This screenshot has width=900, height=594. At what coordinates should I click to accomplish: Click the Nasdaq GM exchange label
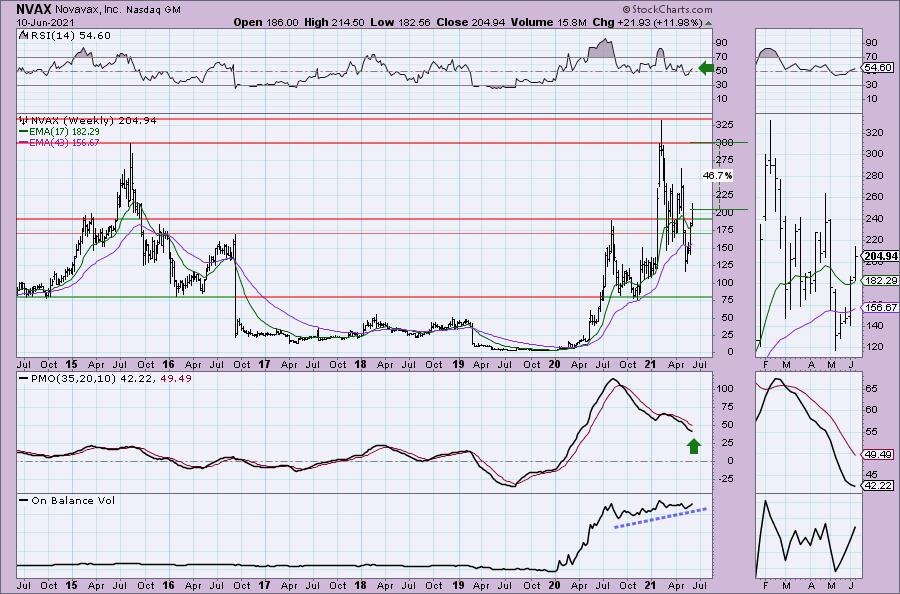(155, 10)
